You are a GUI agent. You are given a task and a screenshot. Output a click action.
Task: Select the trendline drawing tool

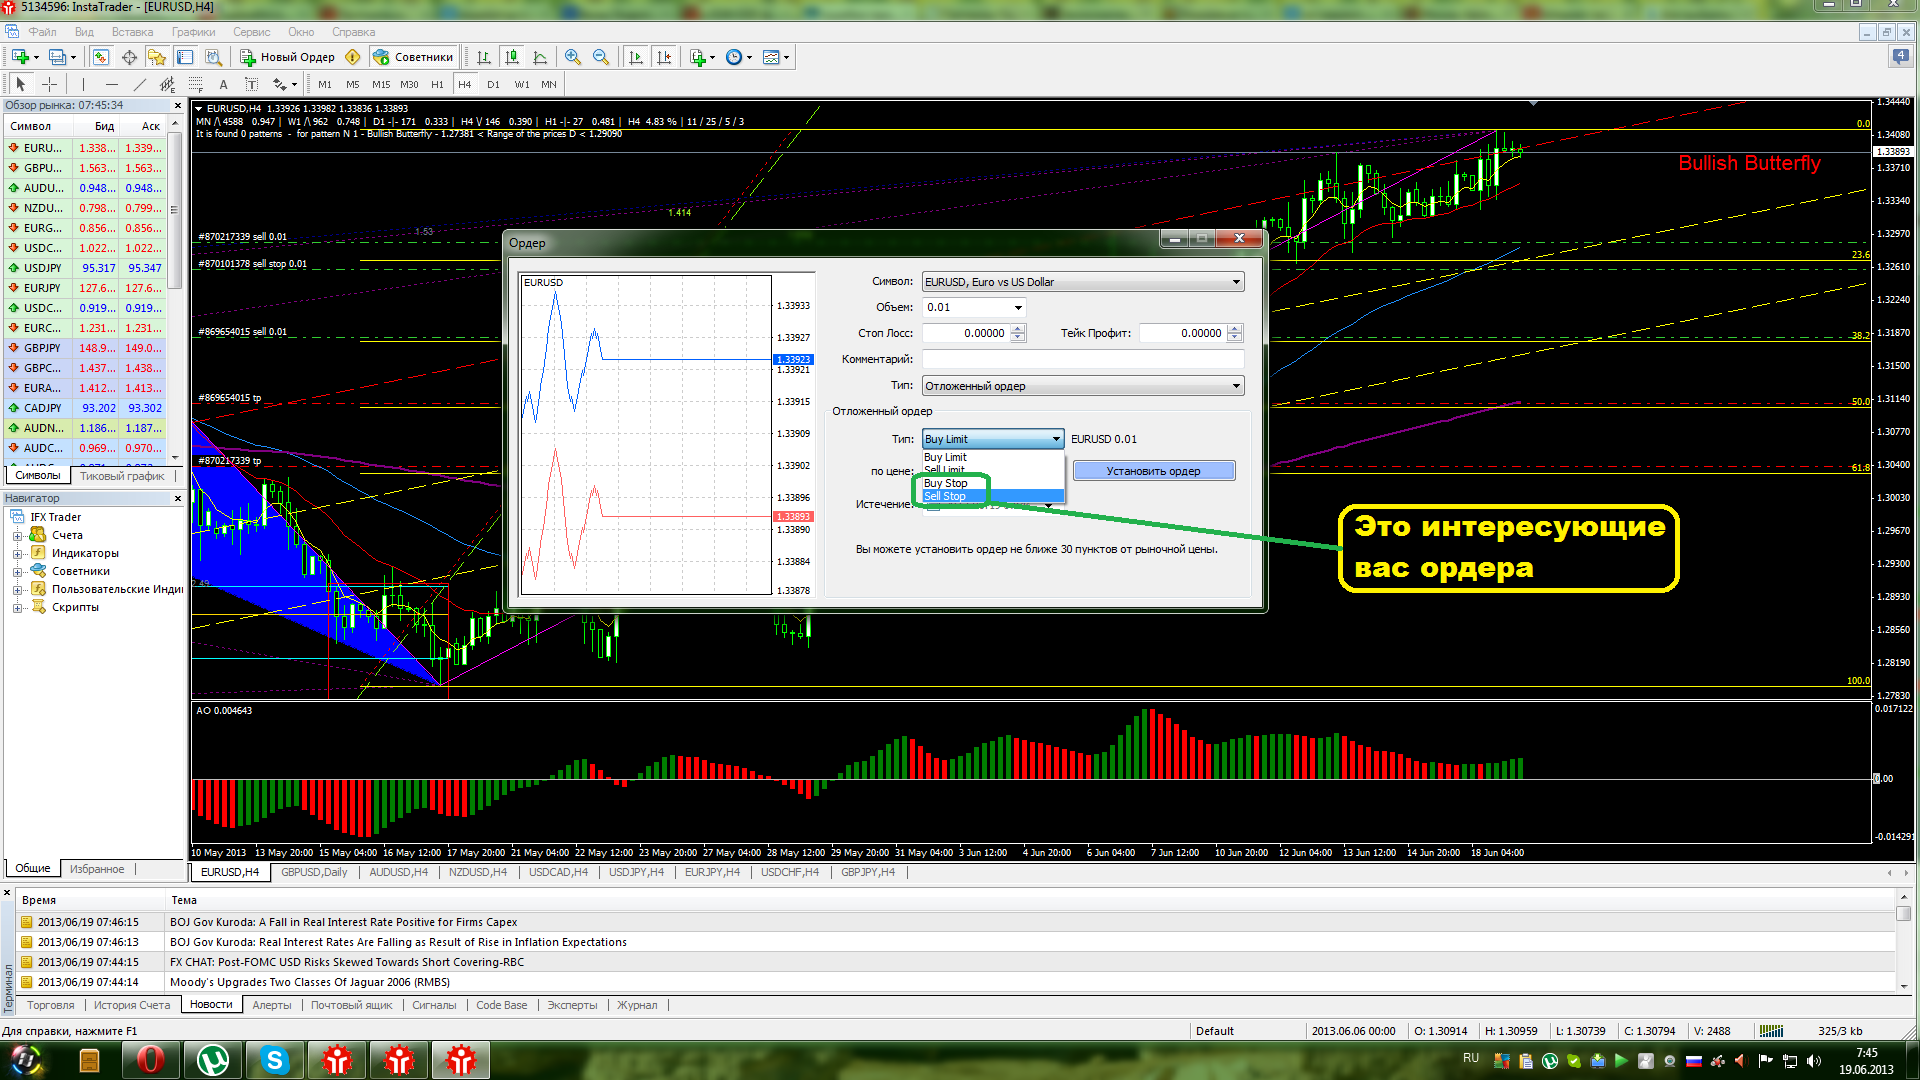pyautogui.click(x=139, y=84)
